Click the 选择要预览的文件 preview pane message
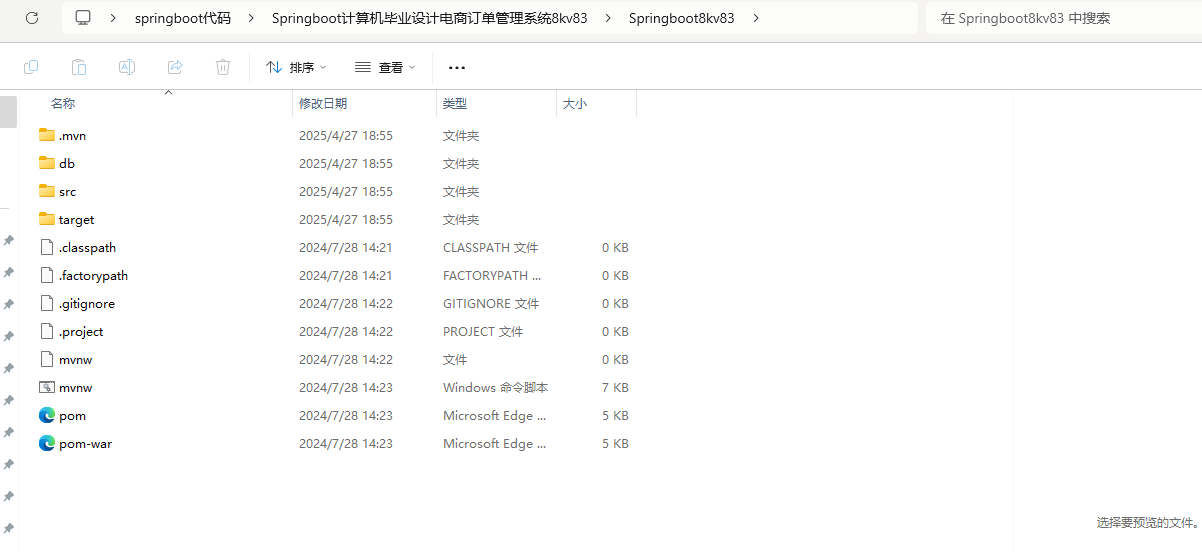The width and height of the screenshot is (1202, 552). 1147,522
